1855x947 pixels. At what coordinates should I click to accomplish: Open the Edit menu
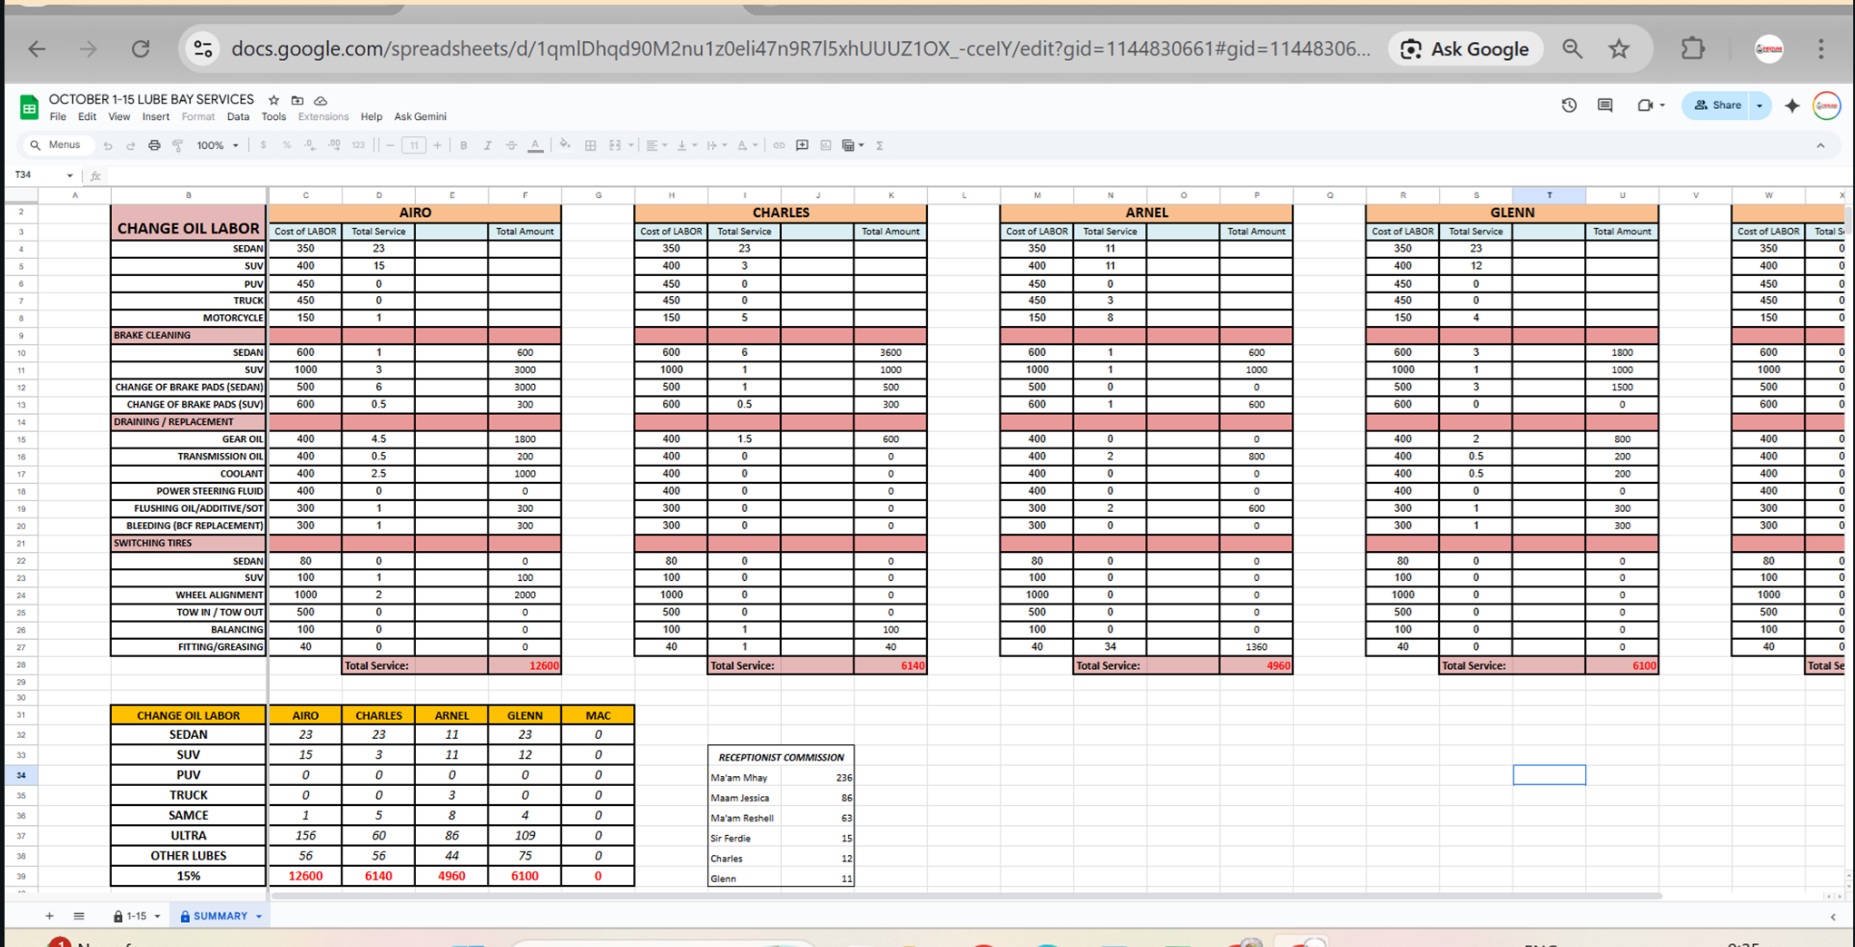click(87, 117)
